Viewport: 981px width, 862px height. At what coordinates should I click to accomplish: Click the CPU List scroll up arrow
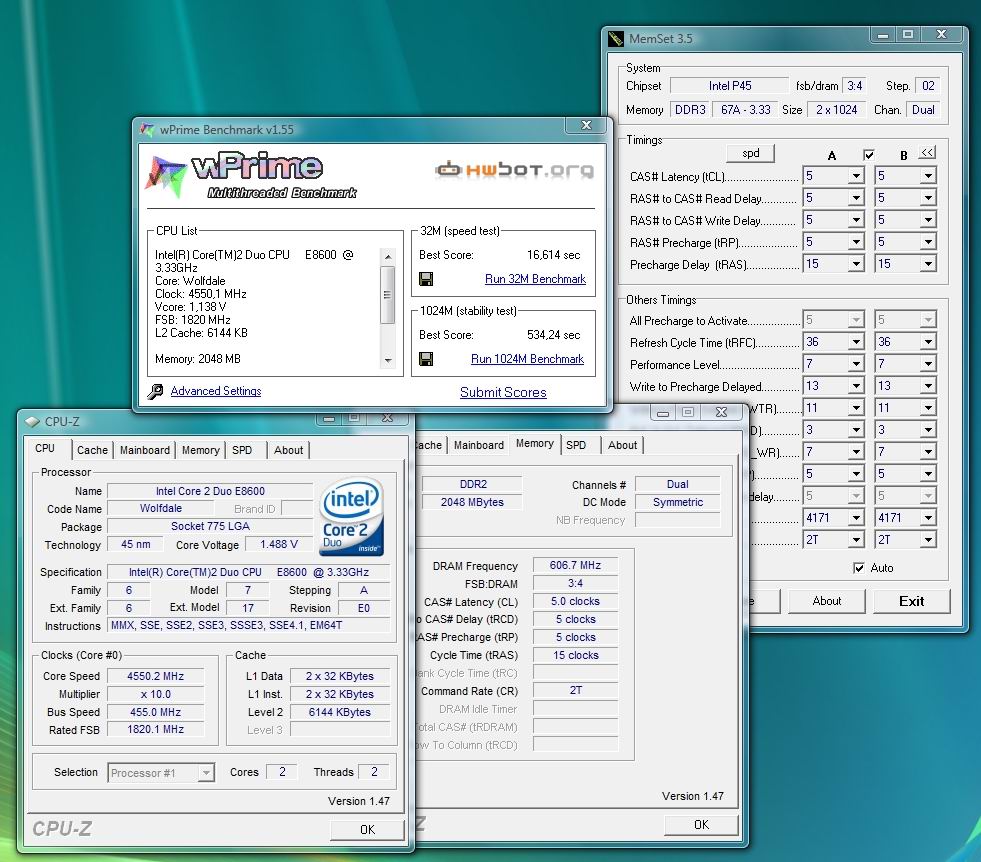pyautogui.click(x=387, y=256)
